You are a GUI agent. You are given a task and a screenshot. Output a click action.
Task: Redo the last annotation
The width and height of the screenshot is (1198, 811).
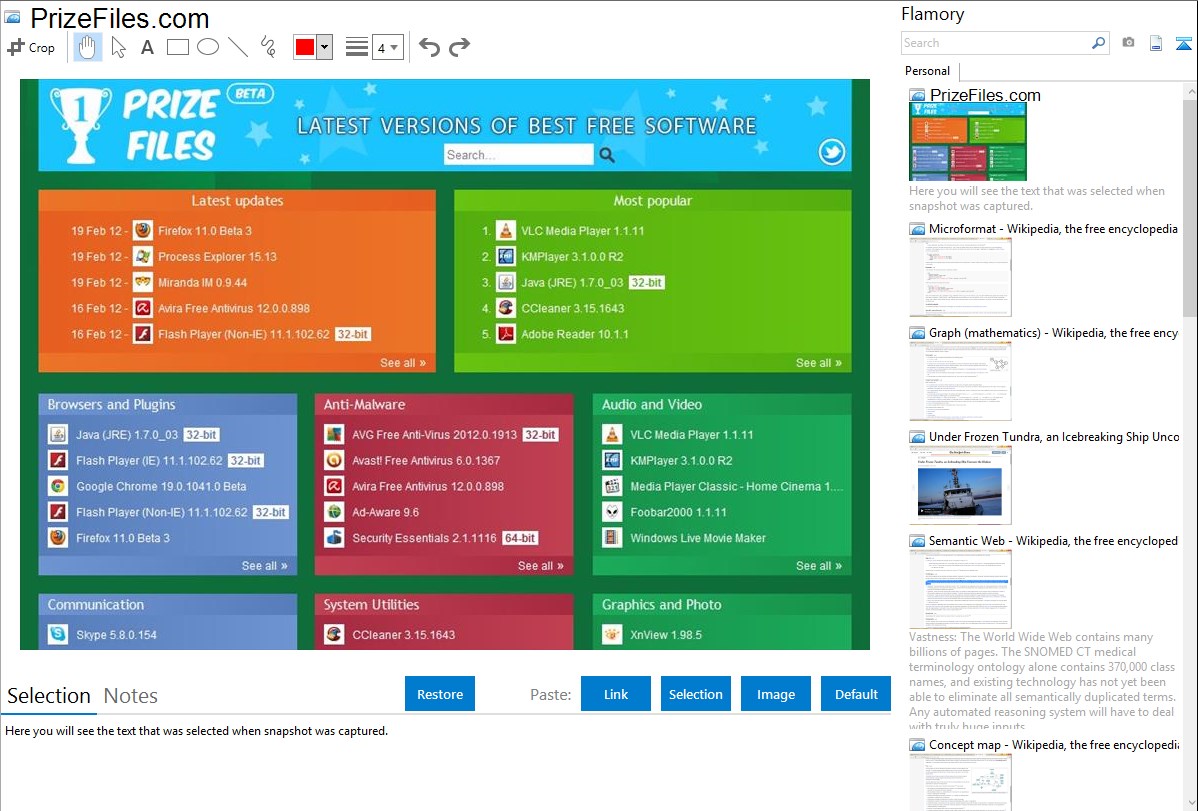[459, 47]
